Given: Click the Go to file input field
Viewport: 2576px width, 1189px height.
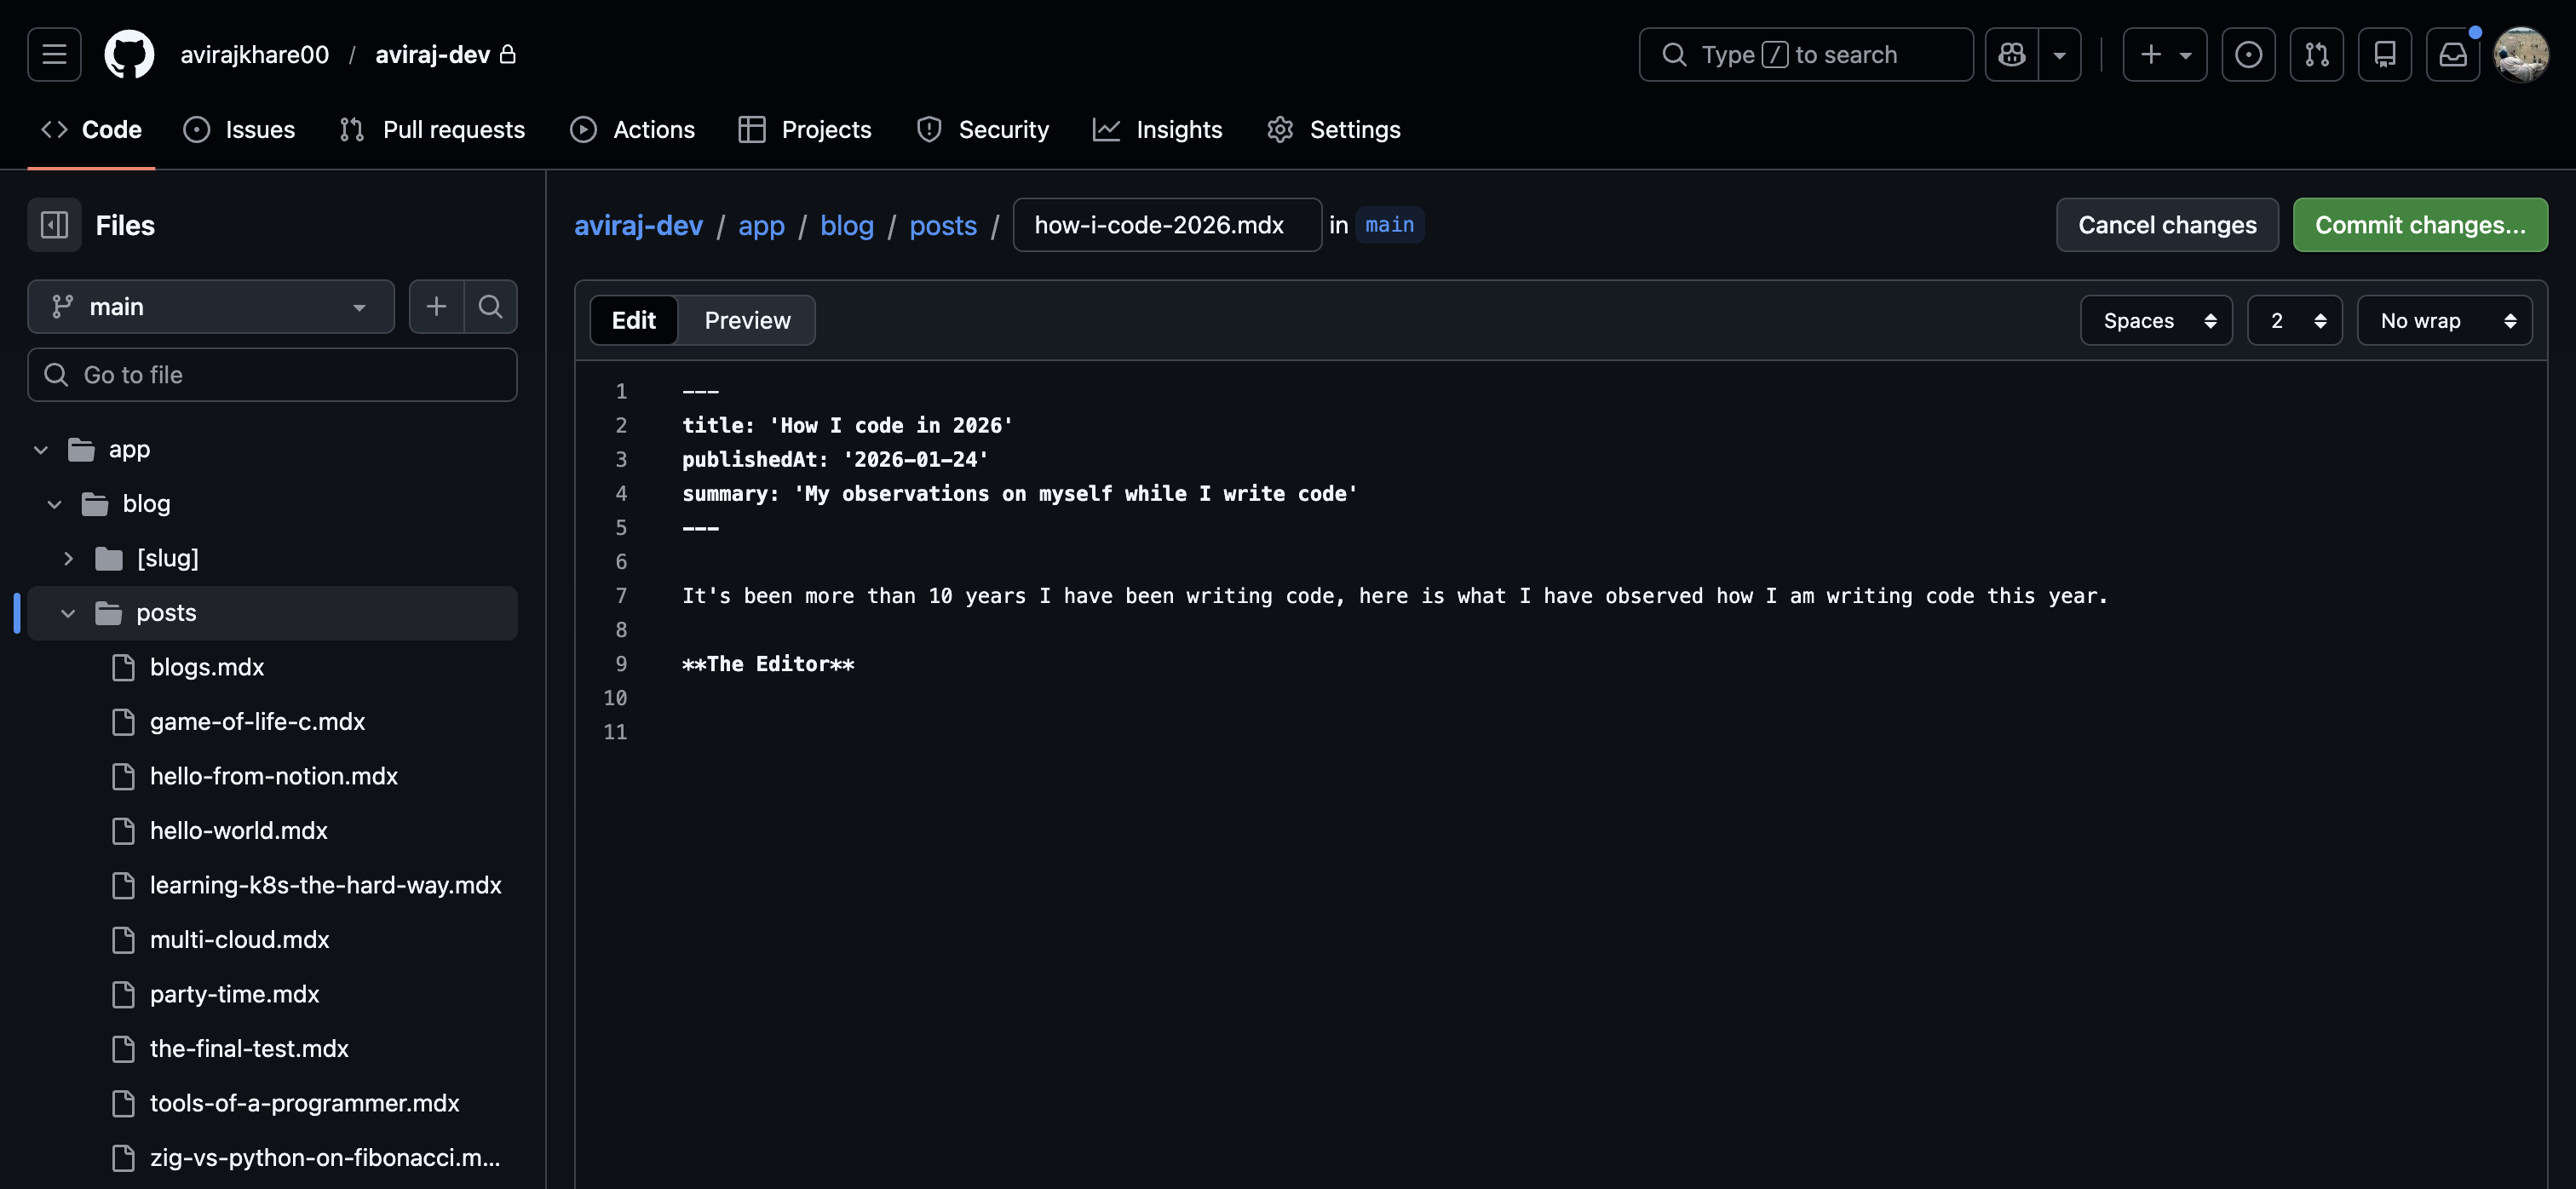Looking at the screenshot, I should (x=272, y=374).
